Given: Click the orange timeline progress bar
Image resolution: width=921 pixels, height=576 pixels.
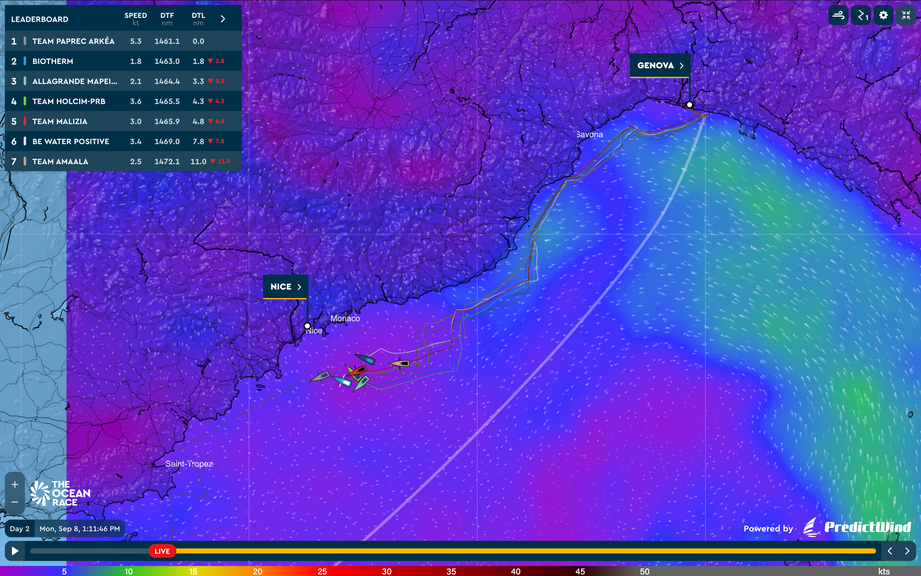Looking at the screenshot, I should click(526, 551).
